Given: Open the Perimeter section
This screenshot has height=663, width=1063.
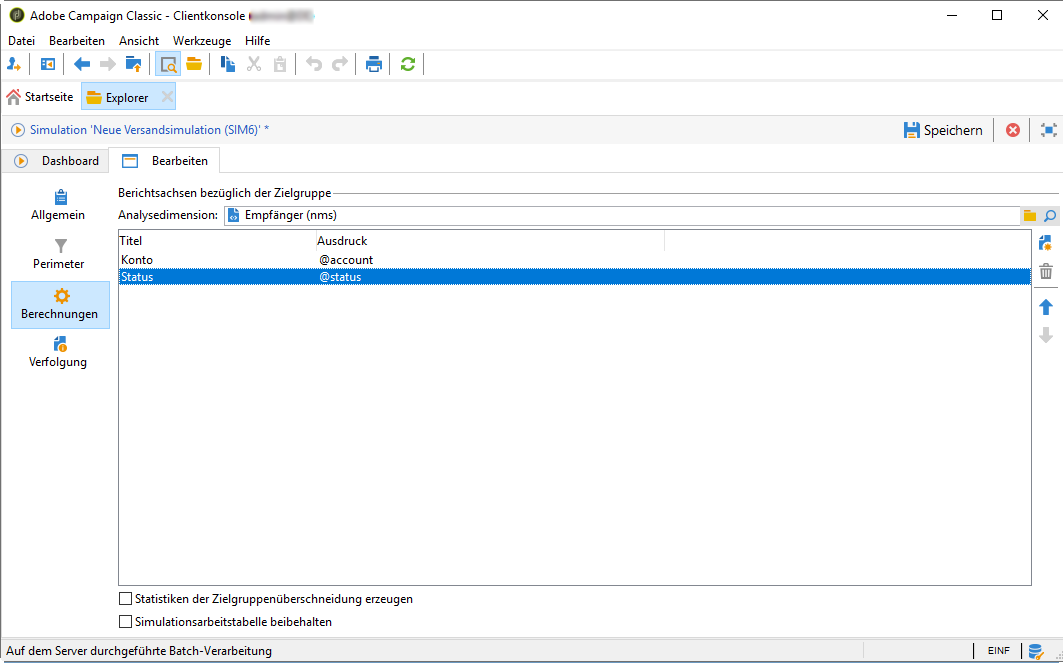Looking at the screenshot, I should 58,254.
